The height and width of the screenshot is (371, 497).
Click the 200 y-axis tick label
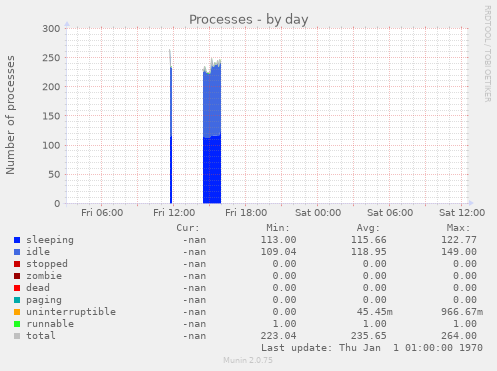[x=51, y=87]
